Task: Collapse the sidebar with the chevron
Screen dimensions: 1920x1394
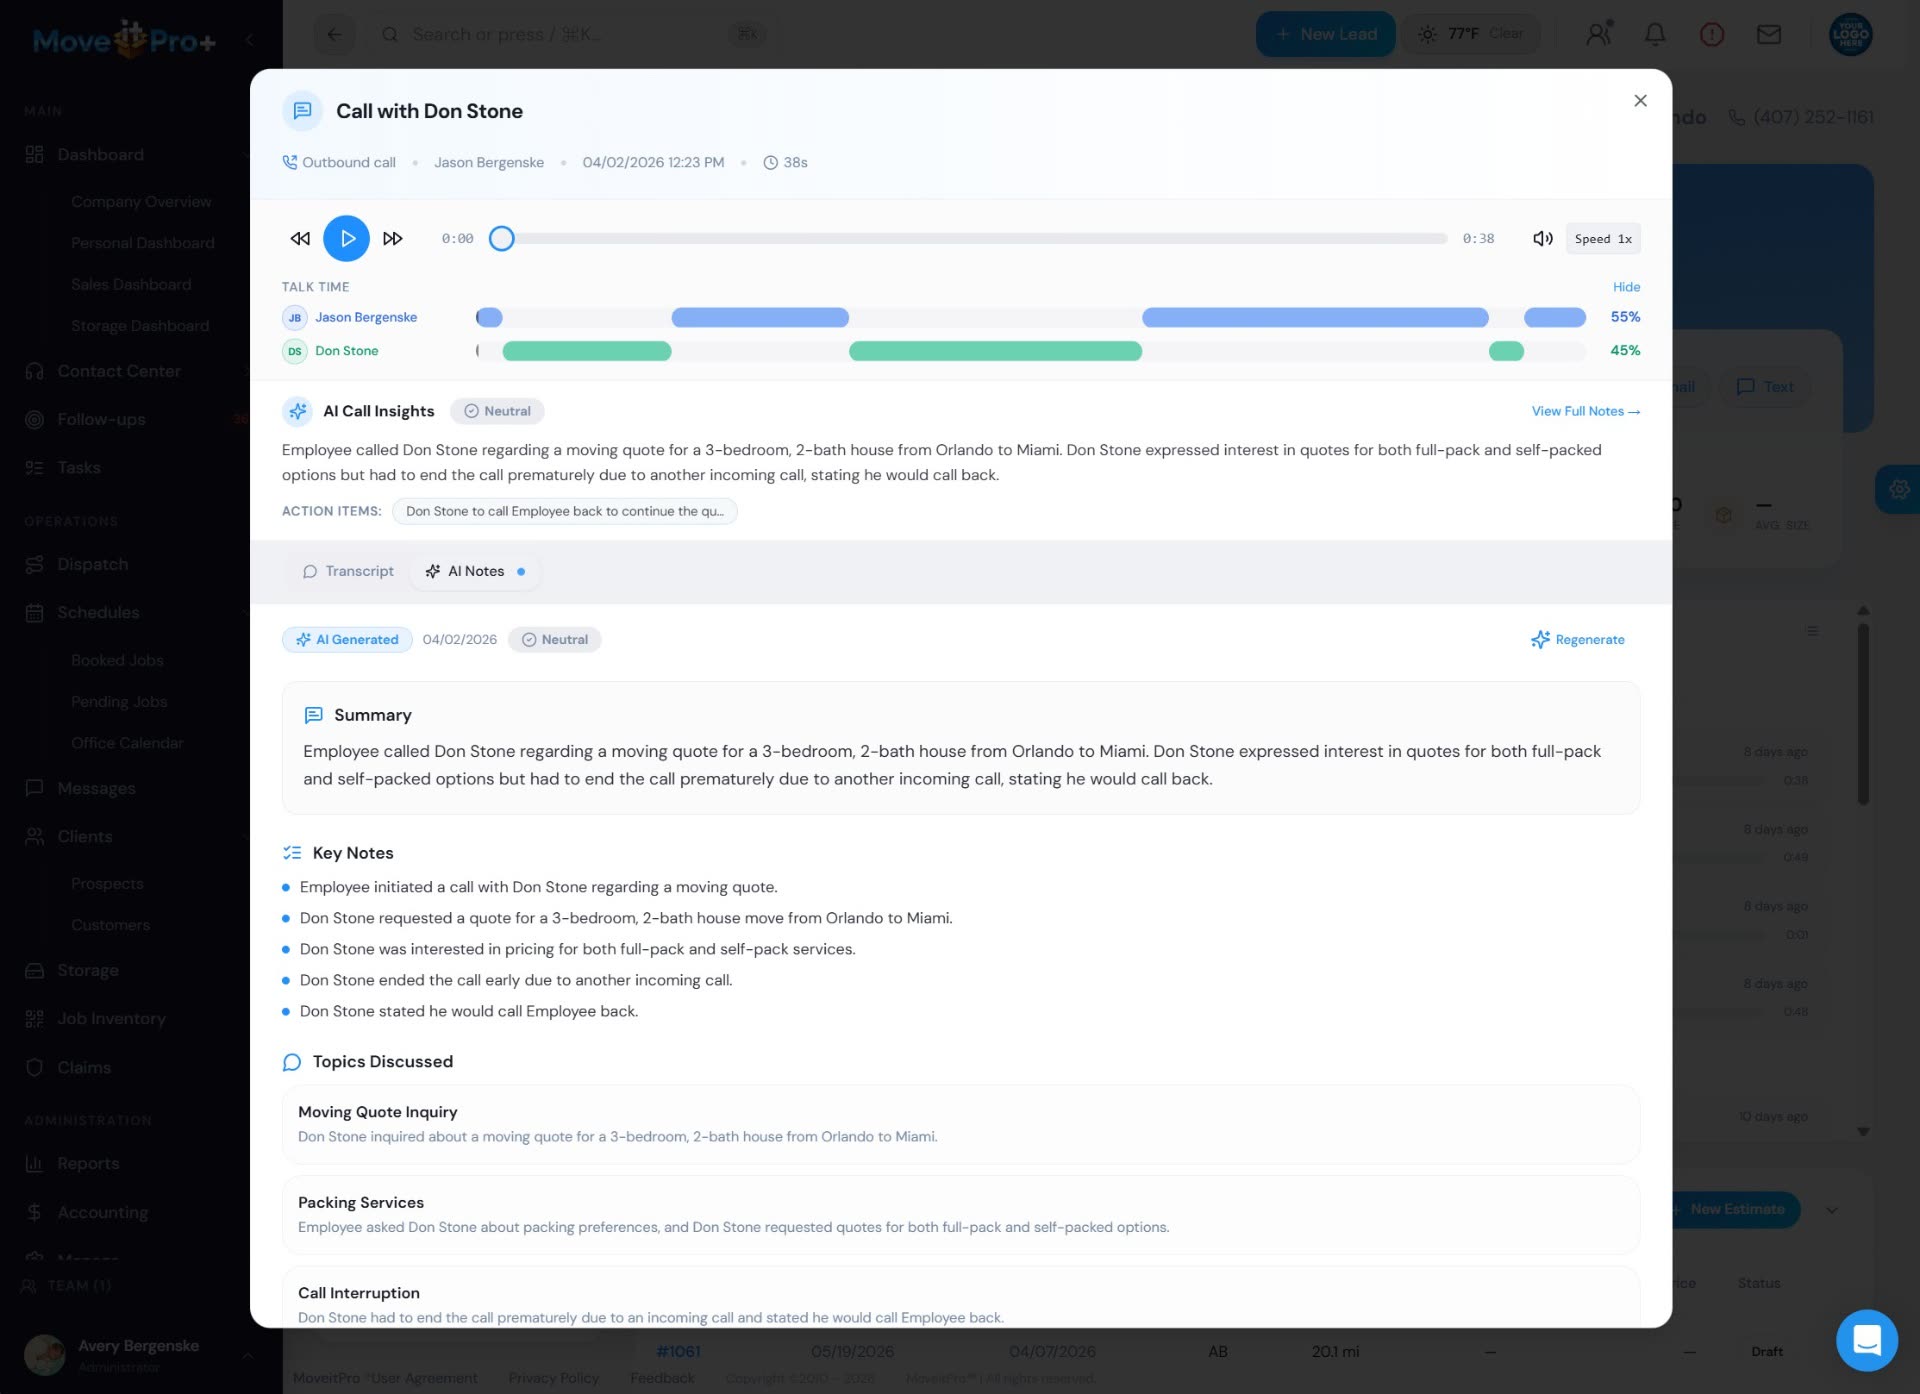Action: (x=250, y=40)
